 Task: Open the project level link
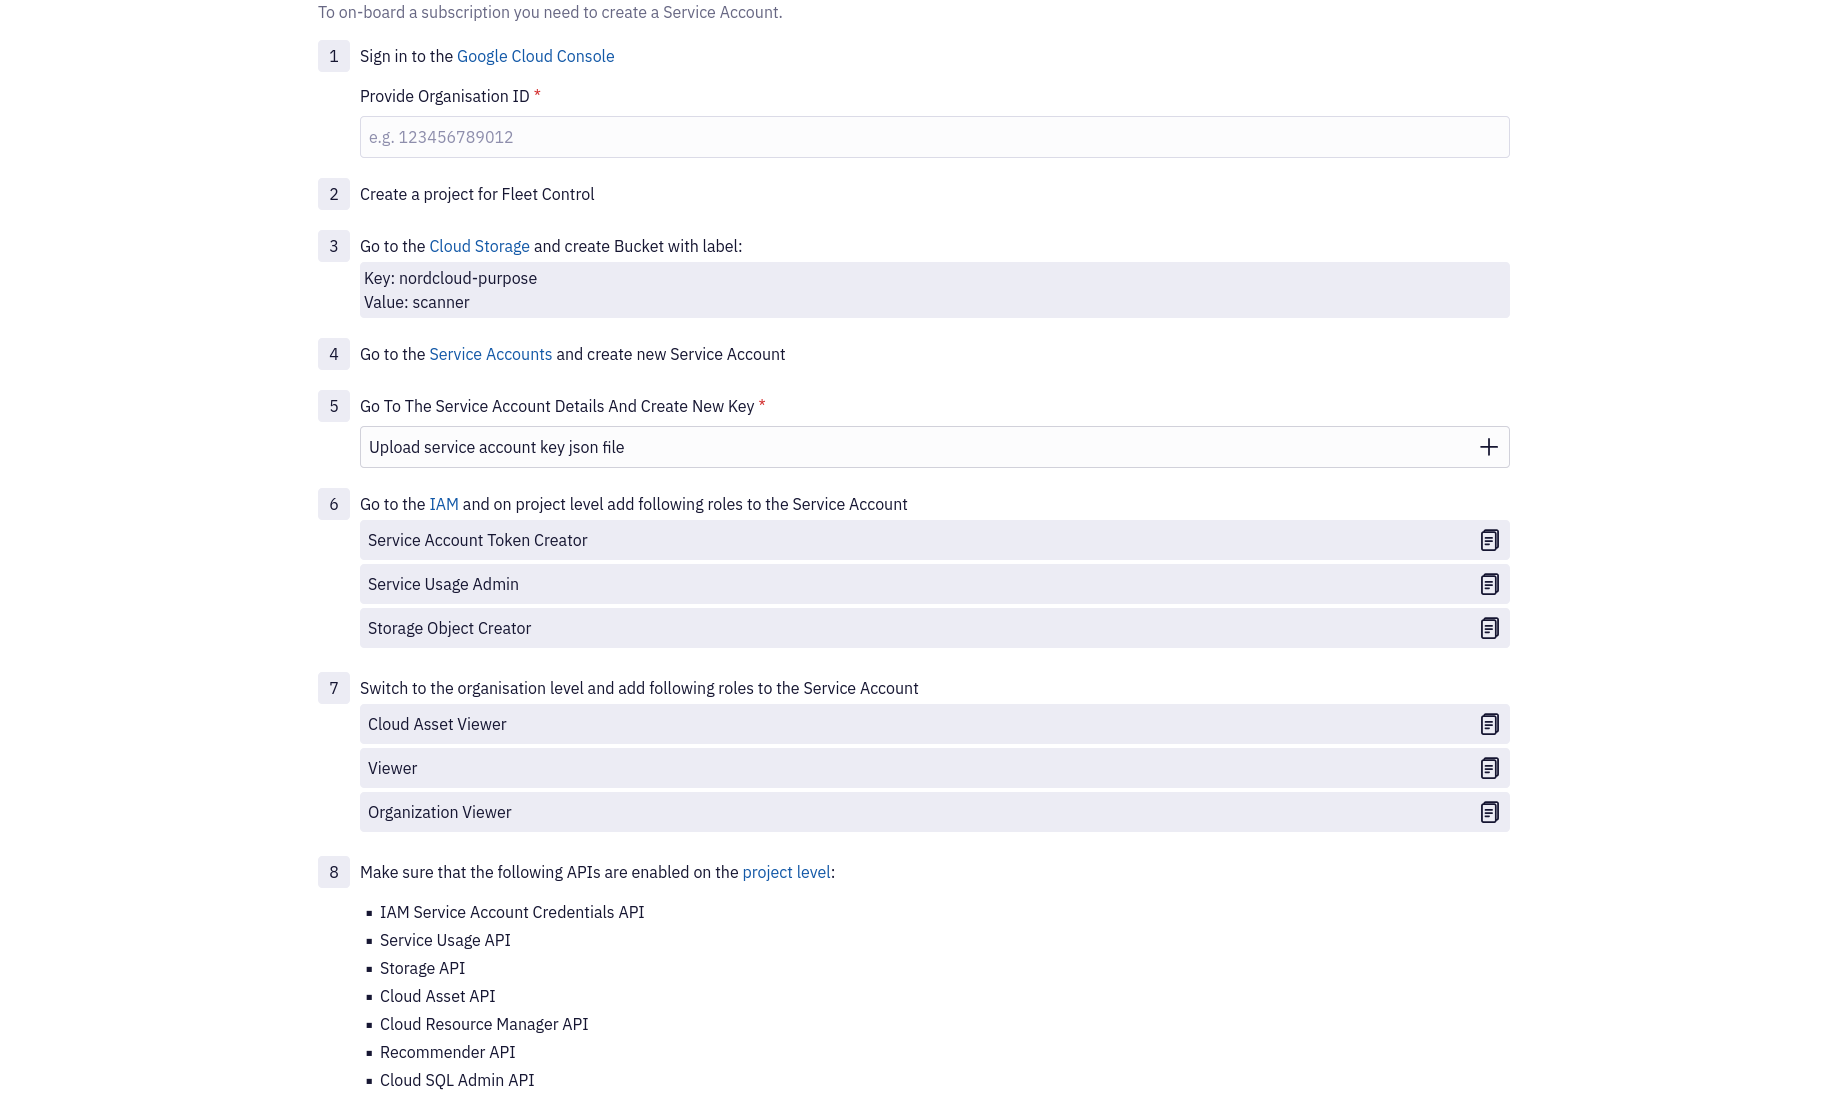(x=786, y=872)
